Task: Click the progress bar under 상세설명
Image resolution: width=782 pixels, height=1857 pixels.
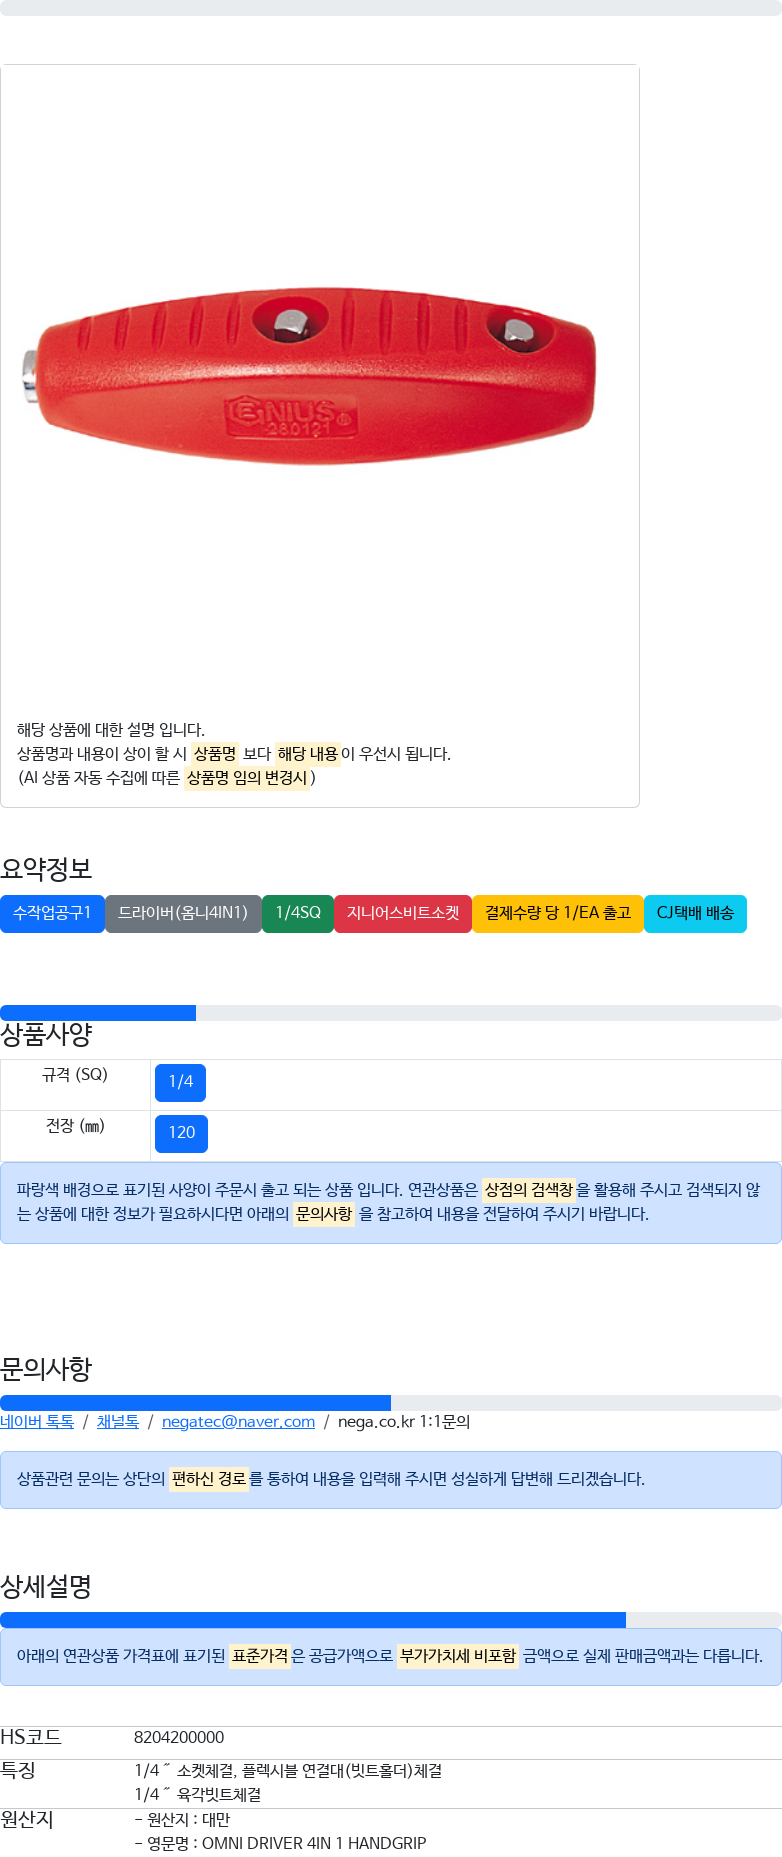Action: click(x=391, y=1620)
